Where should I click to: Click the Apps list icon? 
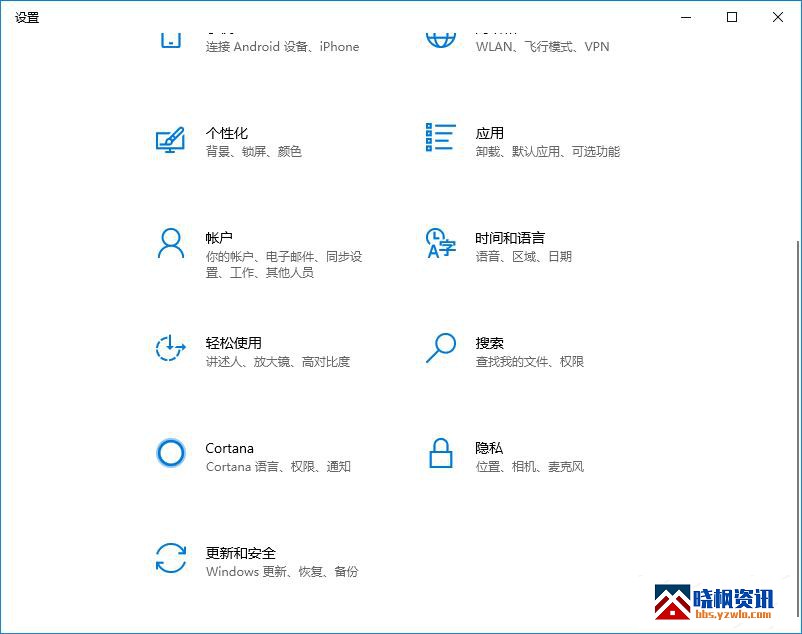pyautogui.click(x=440, y=137)
